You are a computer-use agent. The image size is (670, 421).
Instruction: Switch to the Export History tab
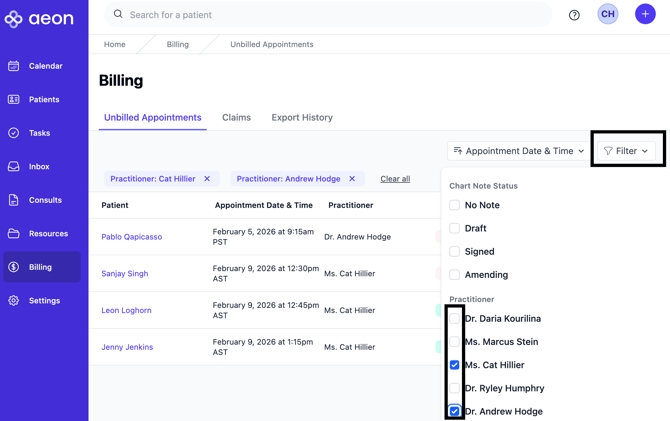[x=302, y=118]
